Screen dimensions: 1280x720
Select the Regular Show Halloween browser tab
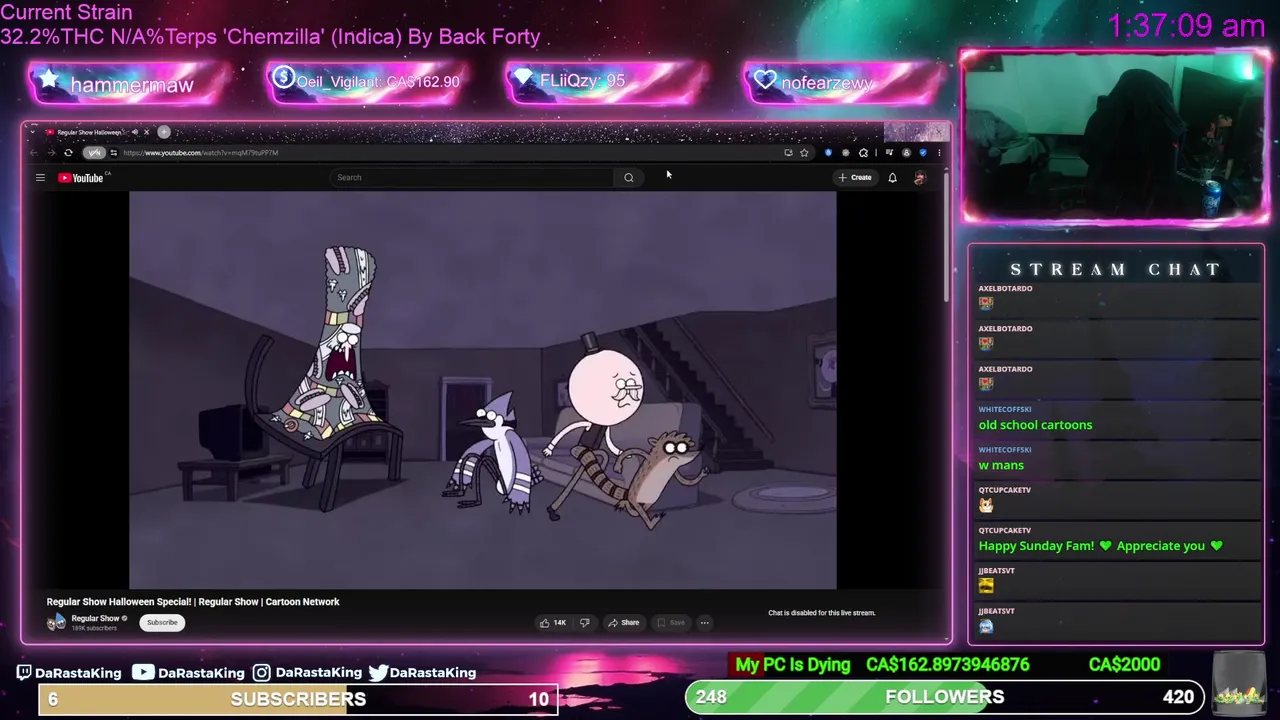(97, 132)
